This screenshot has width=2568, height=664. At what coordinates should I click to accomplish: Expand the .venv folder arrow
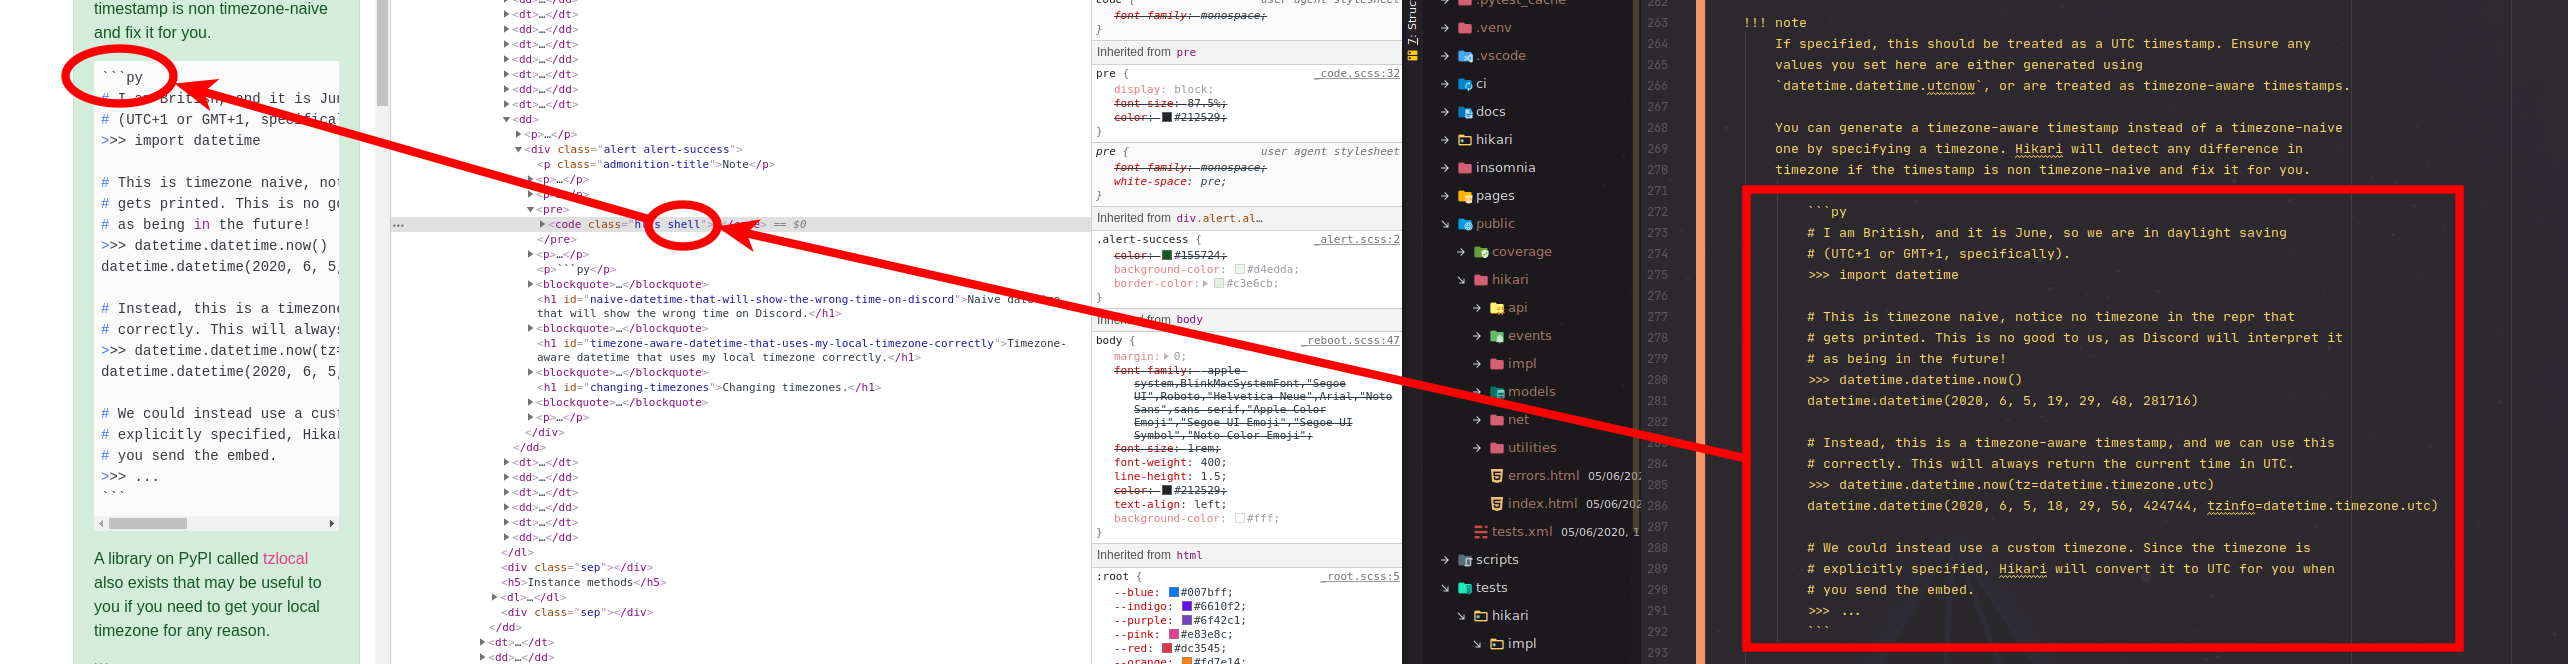pos(1445,28)
